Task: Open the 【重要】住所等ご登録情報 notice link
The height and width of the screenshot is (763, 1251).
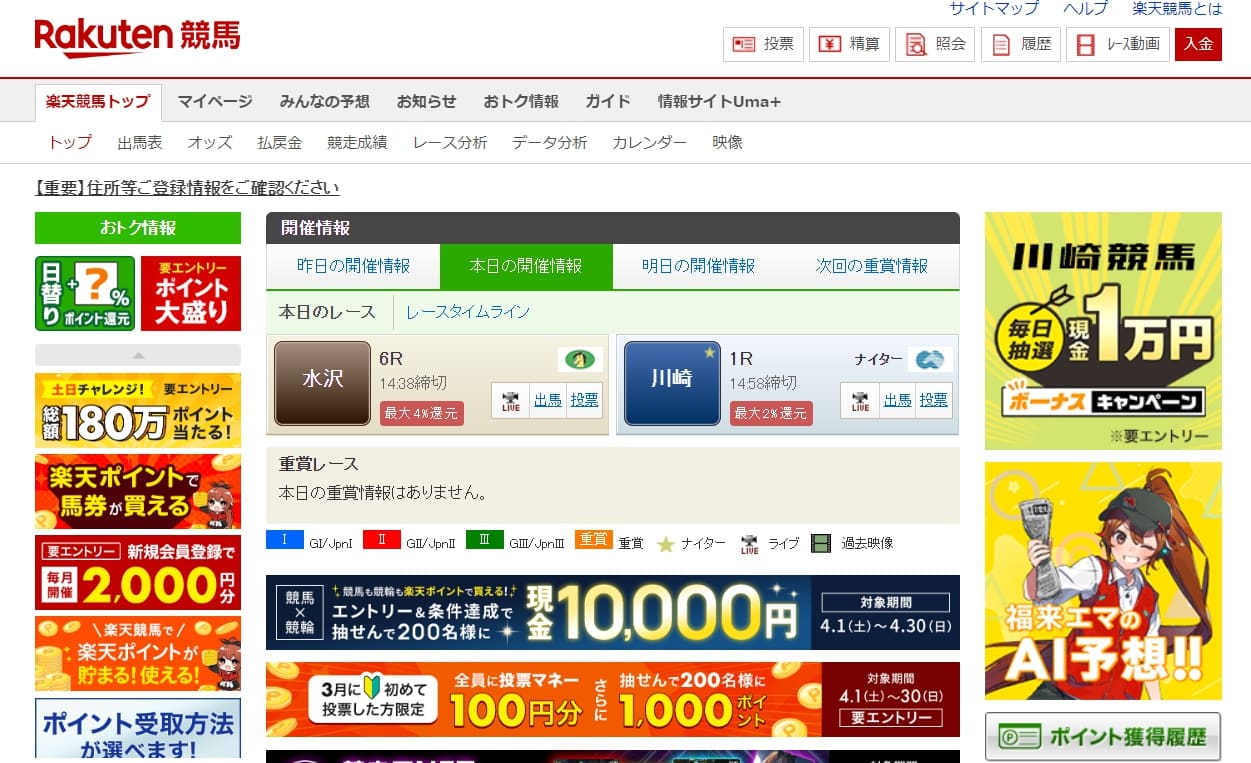Action: (x=187, y=187)
